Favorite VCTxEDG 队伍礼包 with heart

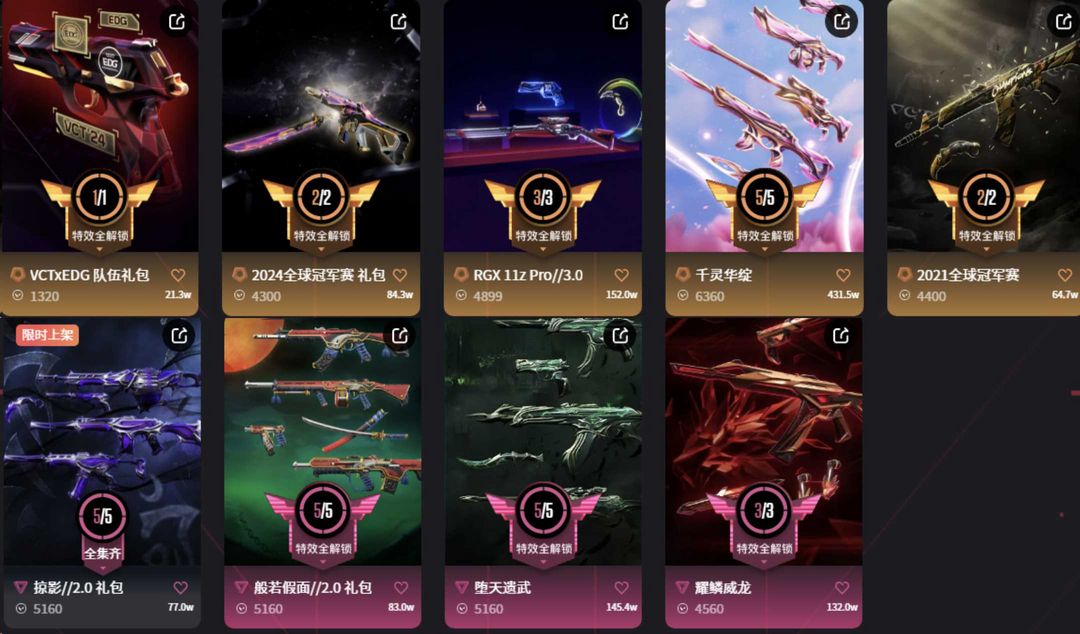tap(178, 275)
